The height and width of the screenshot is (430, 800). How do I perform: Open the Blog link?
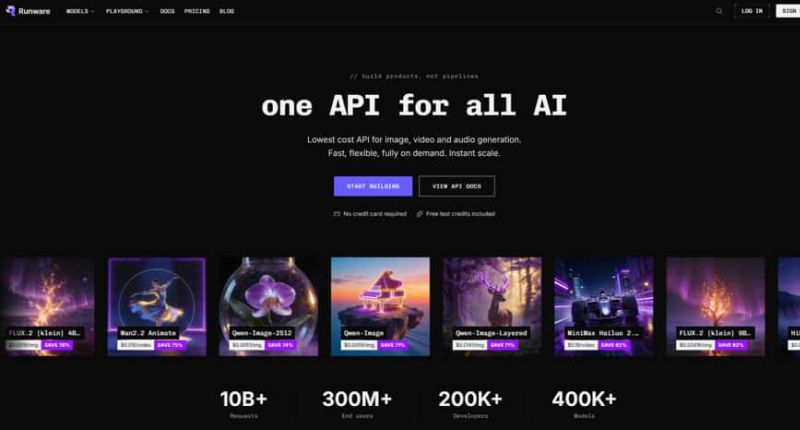pos(227,11)
